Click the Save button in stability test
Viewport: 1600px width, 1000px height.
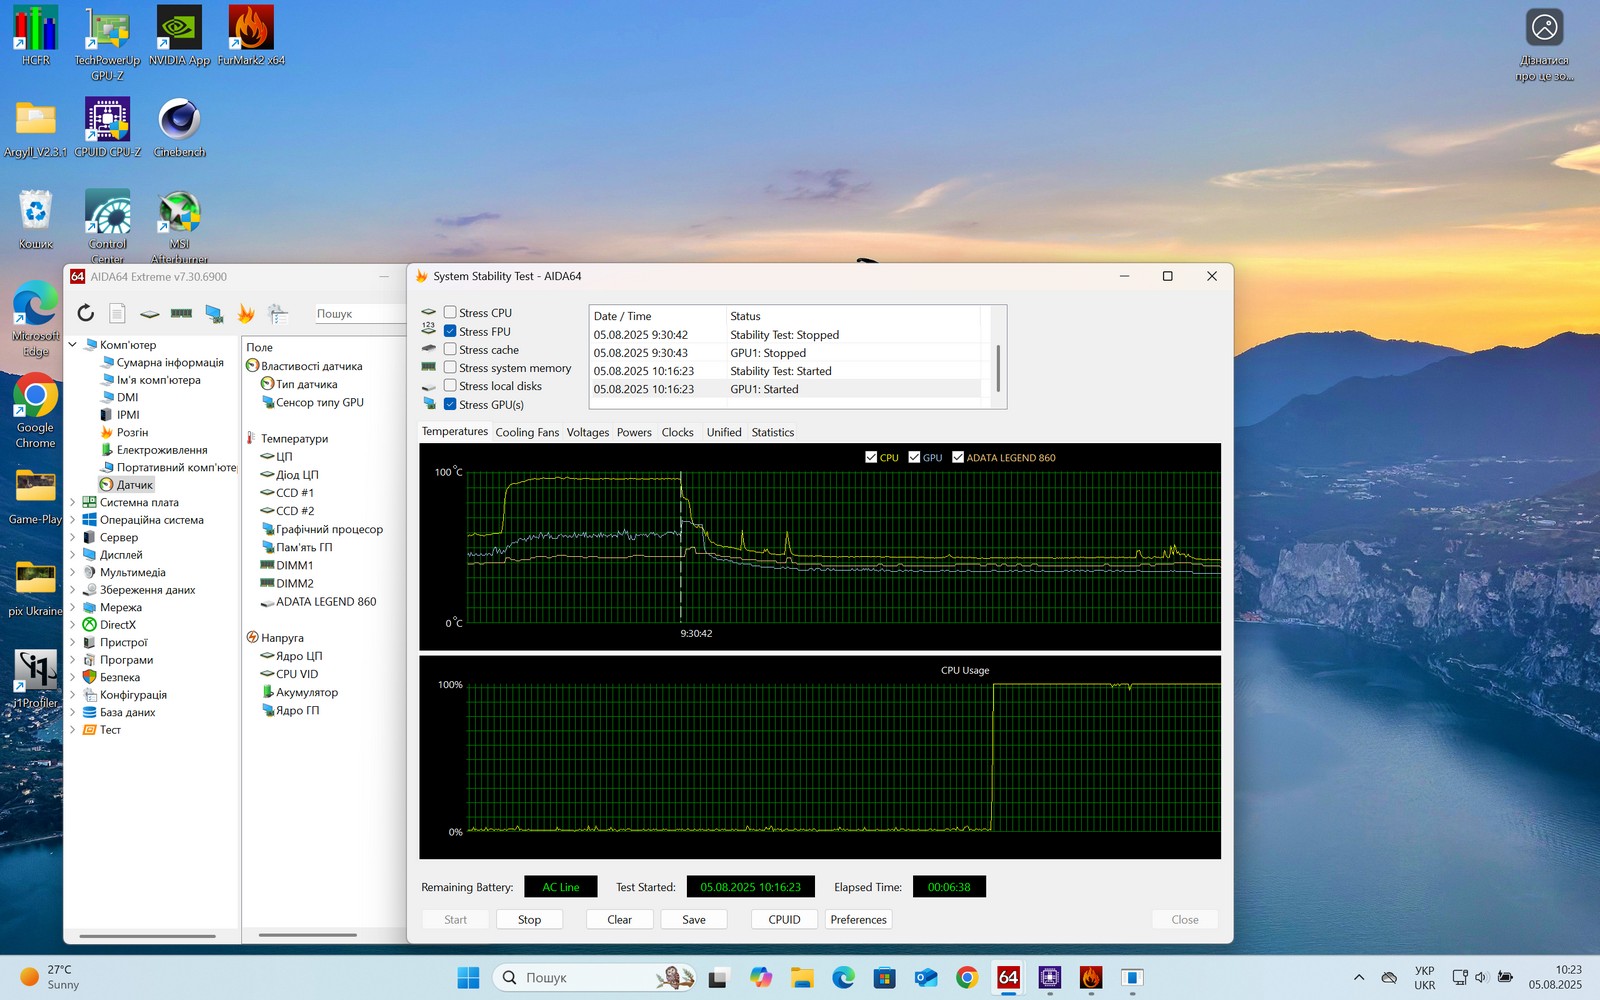[x=694, y=919]
